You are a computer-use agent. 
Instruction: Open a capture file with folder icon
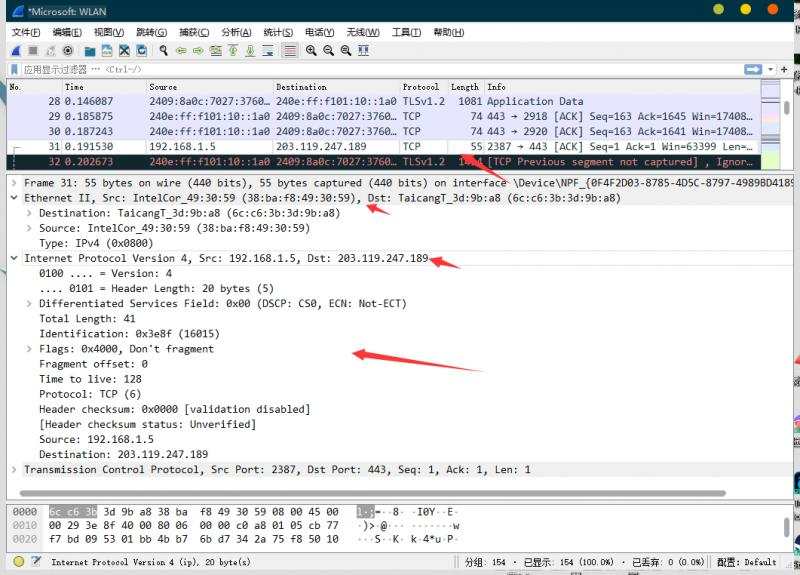pyautogui.click(x=90, y=50)
